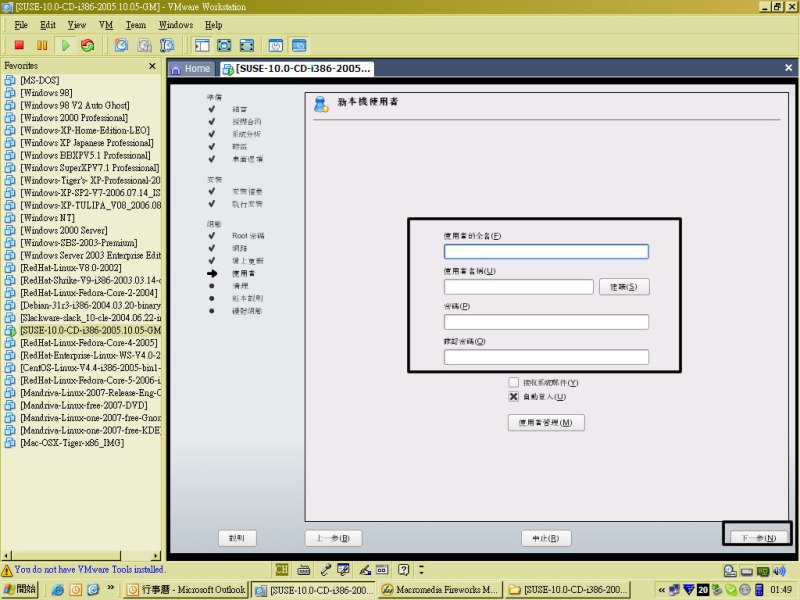The height and width of the screenshot is (600, 800).
Task: Select [Windows 98] in Favorites
Action: pyautogui.click(x=46, y=92)
